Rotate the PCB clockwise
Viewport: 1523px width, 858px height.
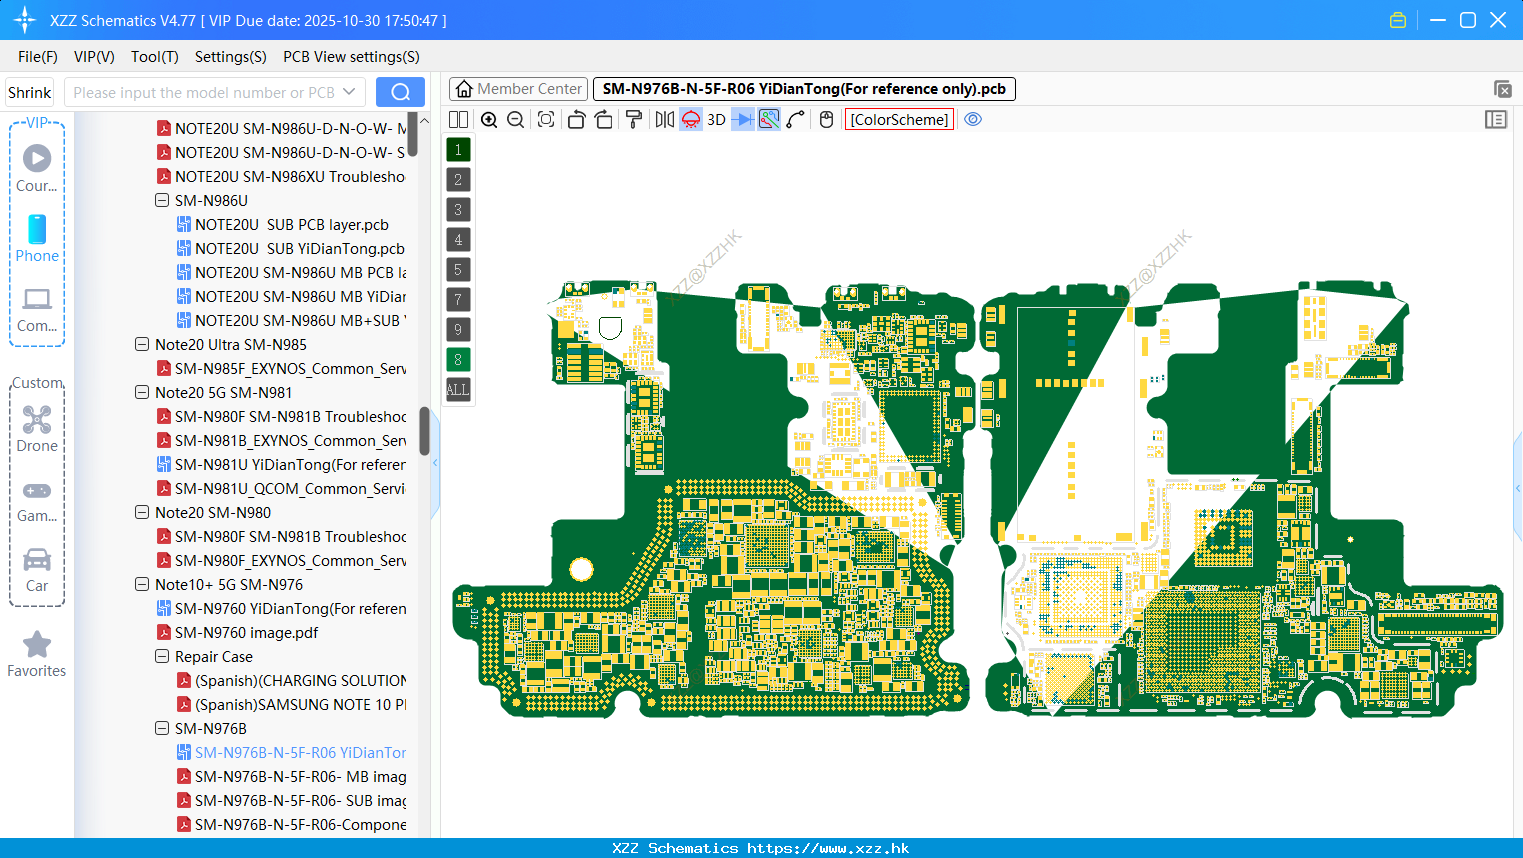click(x=603, y=120)
